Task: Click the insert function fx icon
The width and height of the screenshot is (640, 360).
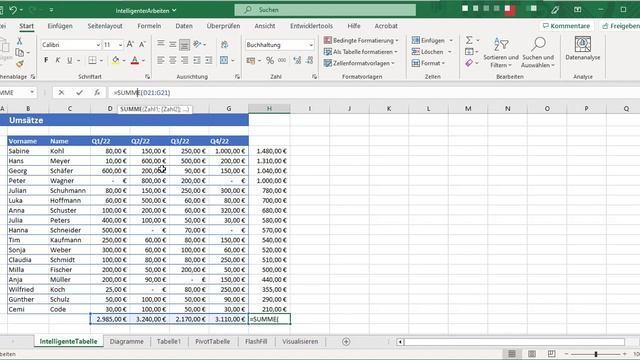Action: click(97, 93)
